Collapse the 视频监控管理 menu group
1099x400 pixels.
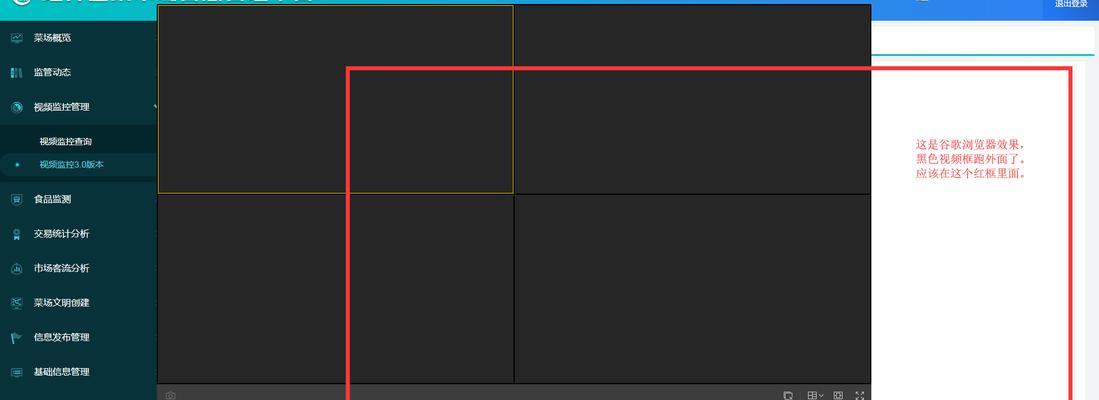coord(77,107)
